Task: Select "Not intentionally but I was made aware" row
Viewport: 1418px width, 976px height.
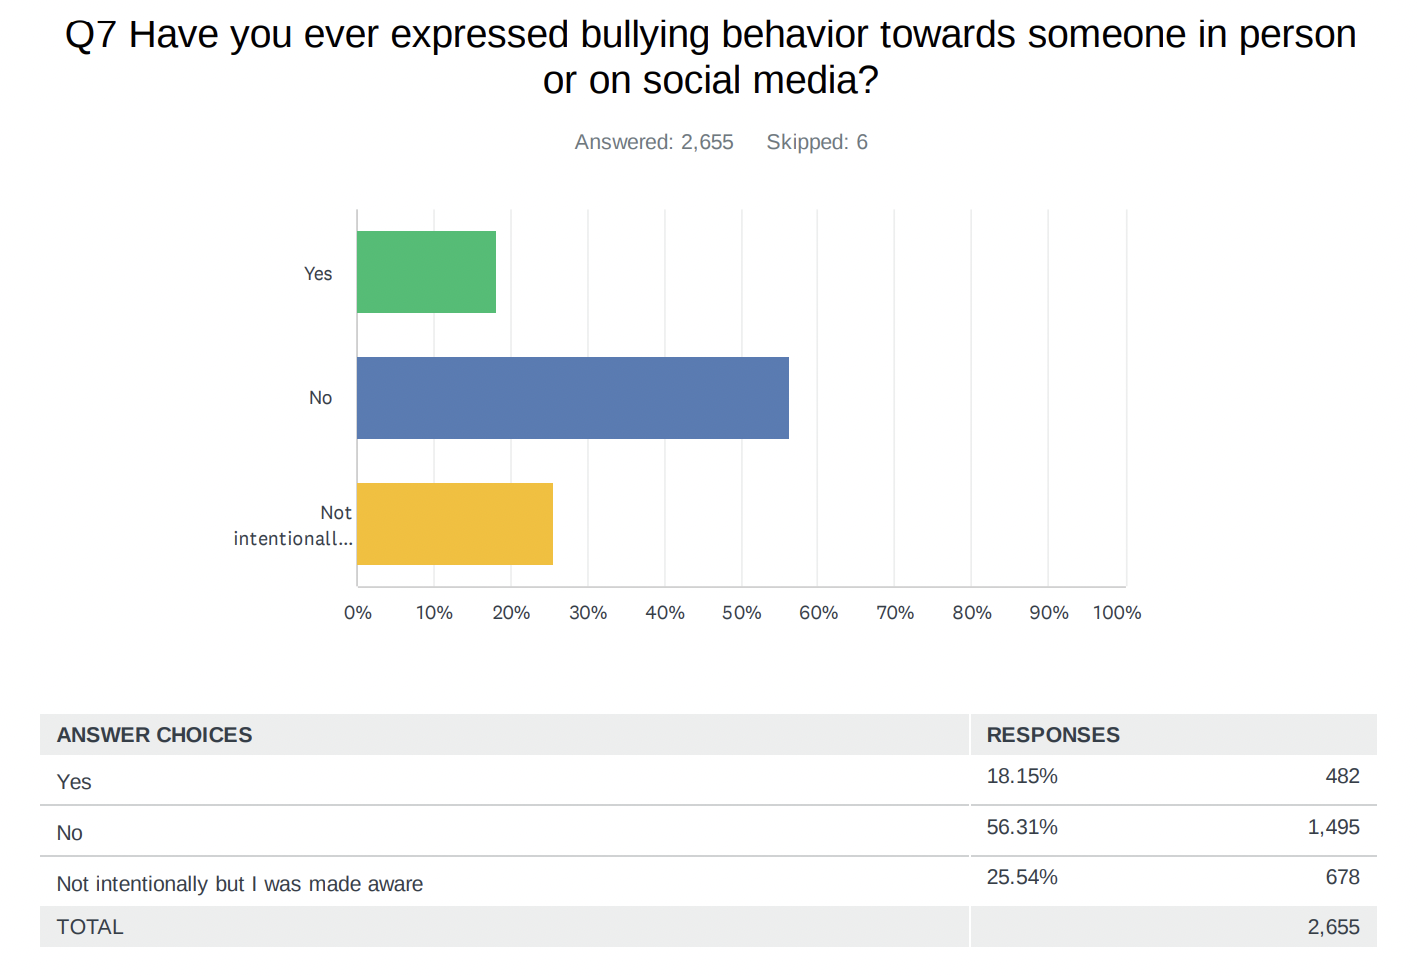Action: click(x=240, y=884)
